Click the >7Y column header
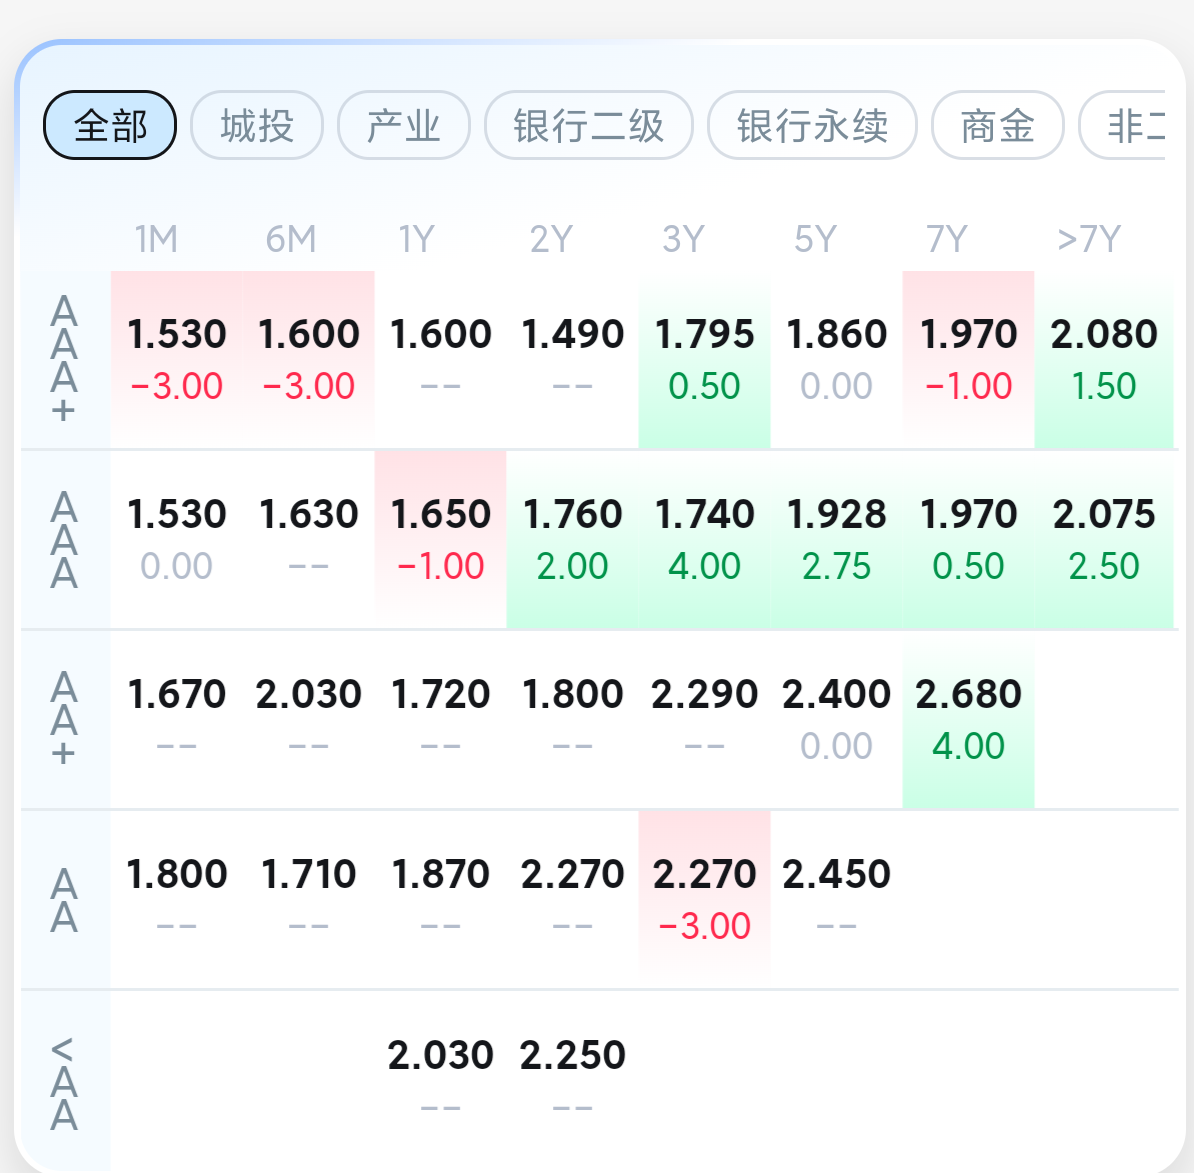Image resolution: width=1194 pixels, height=1173 pixels. click(x=1089, y=240)
